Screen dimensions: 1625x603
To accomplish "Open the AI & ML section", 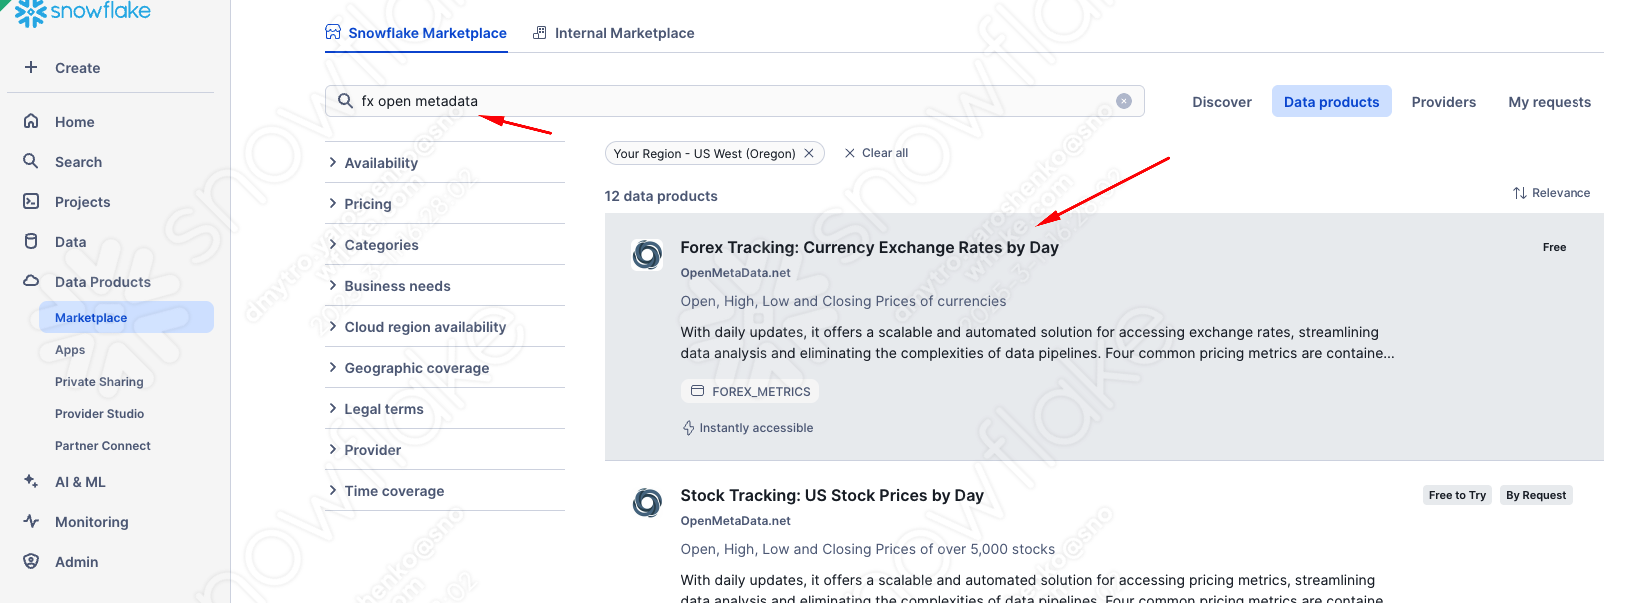I will pyautogui.click(x=80, y=482).
